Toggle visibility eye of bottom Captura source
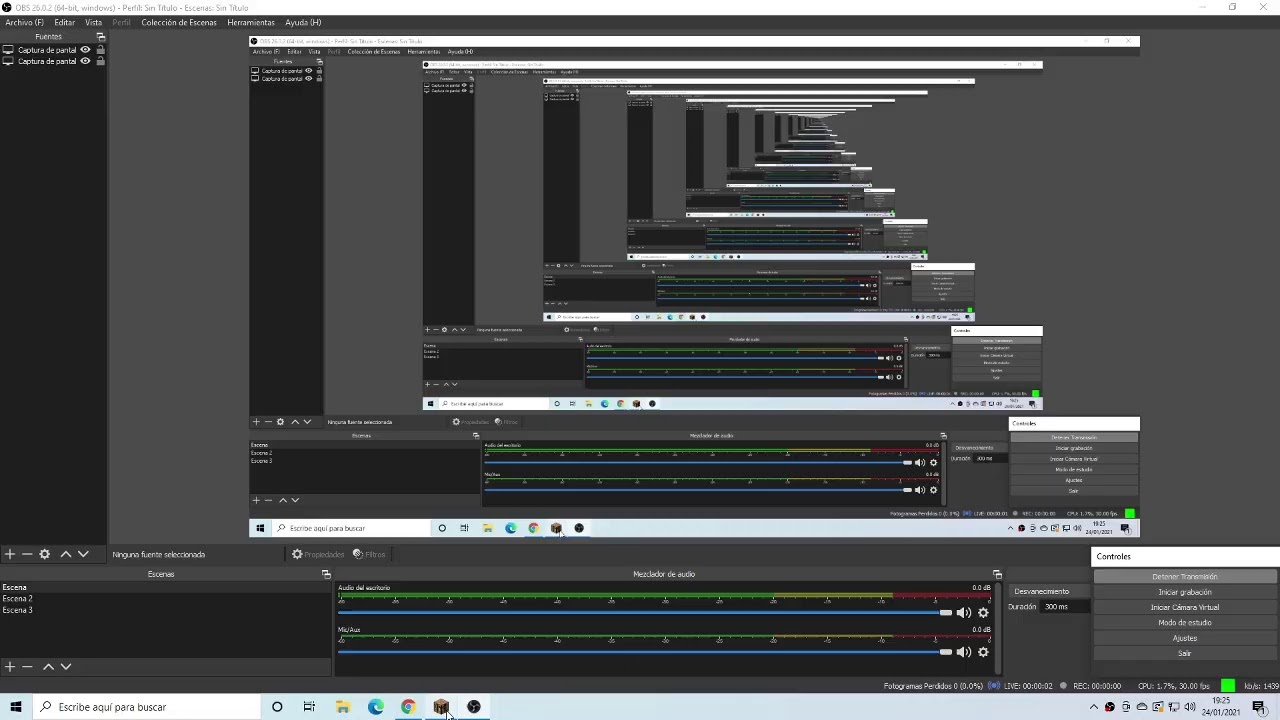Screen dimensions: 1280x720 coord(86,61)
